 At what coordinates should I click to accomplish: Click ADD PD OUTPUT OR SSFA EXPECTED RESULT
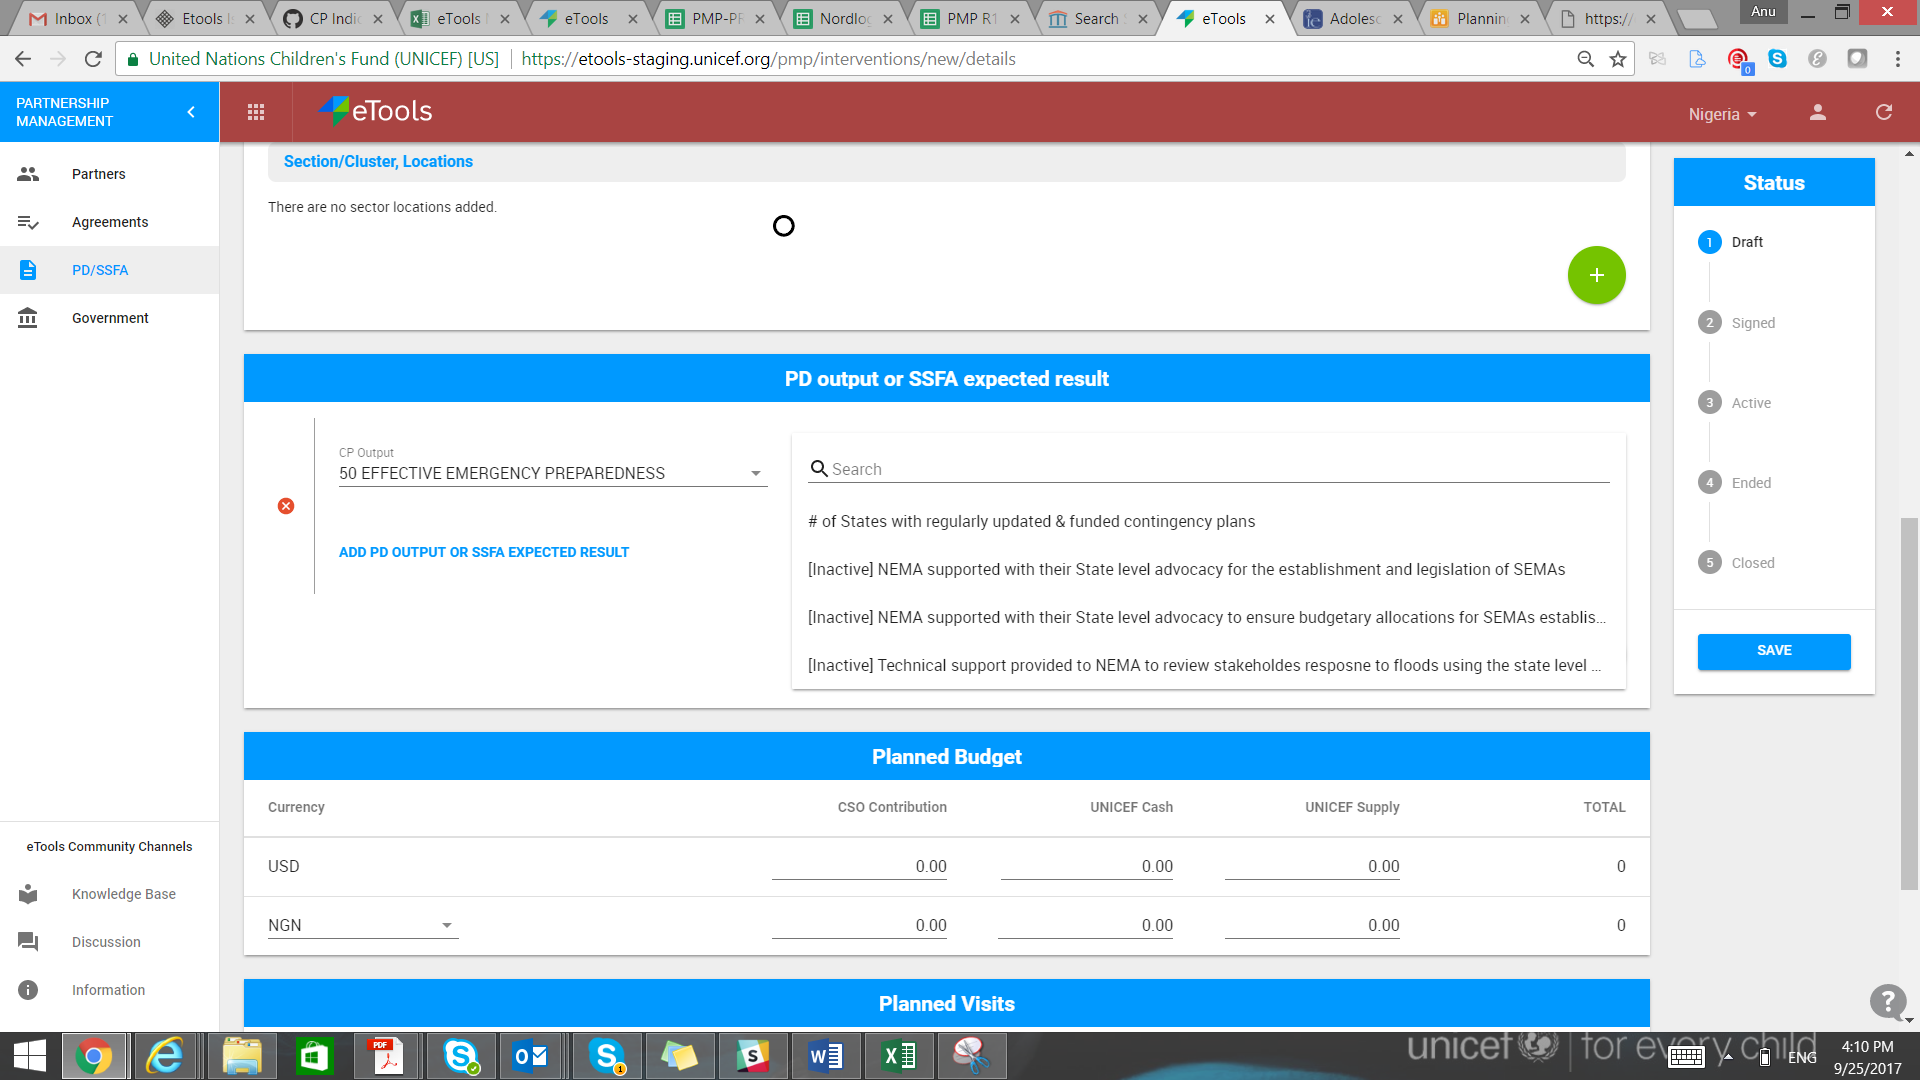[484, 551]
